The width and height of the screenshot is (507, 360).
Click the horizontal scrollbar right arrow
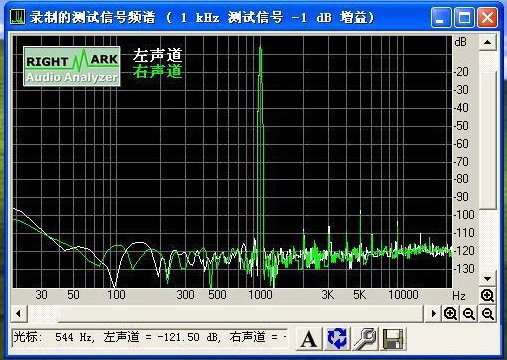(433, 313)
